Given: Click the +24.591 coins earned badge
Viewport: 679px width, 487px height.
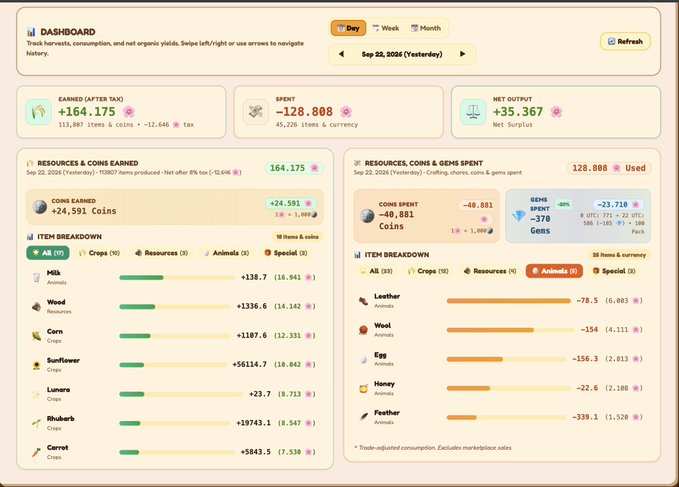Looking at the screenshot, I should 291,203.
